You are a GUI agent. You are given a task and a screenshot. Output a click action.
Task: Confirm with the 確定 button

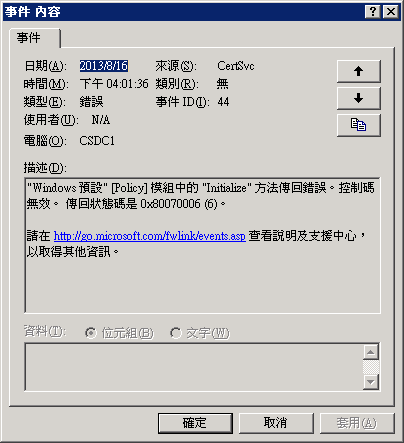pyautogui.click(x=195, y=423)
